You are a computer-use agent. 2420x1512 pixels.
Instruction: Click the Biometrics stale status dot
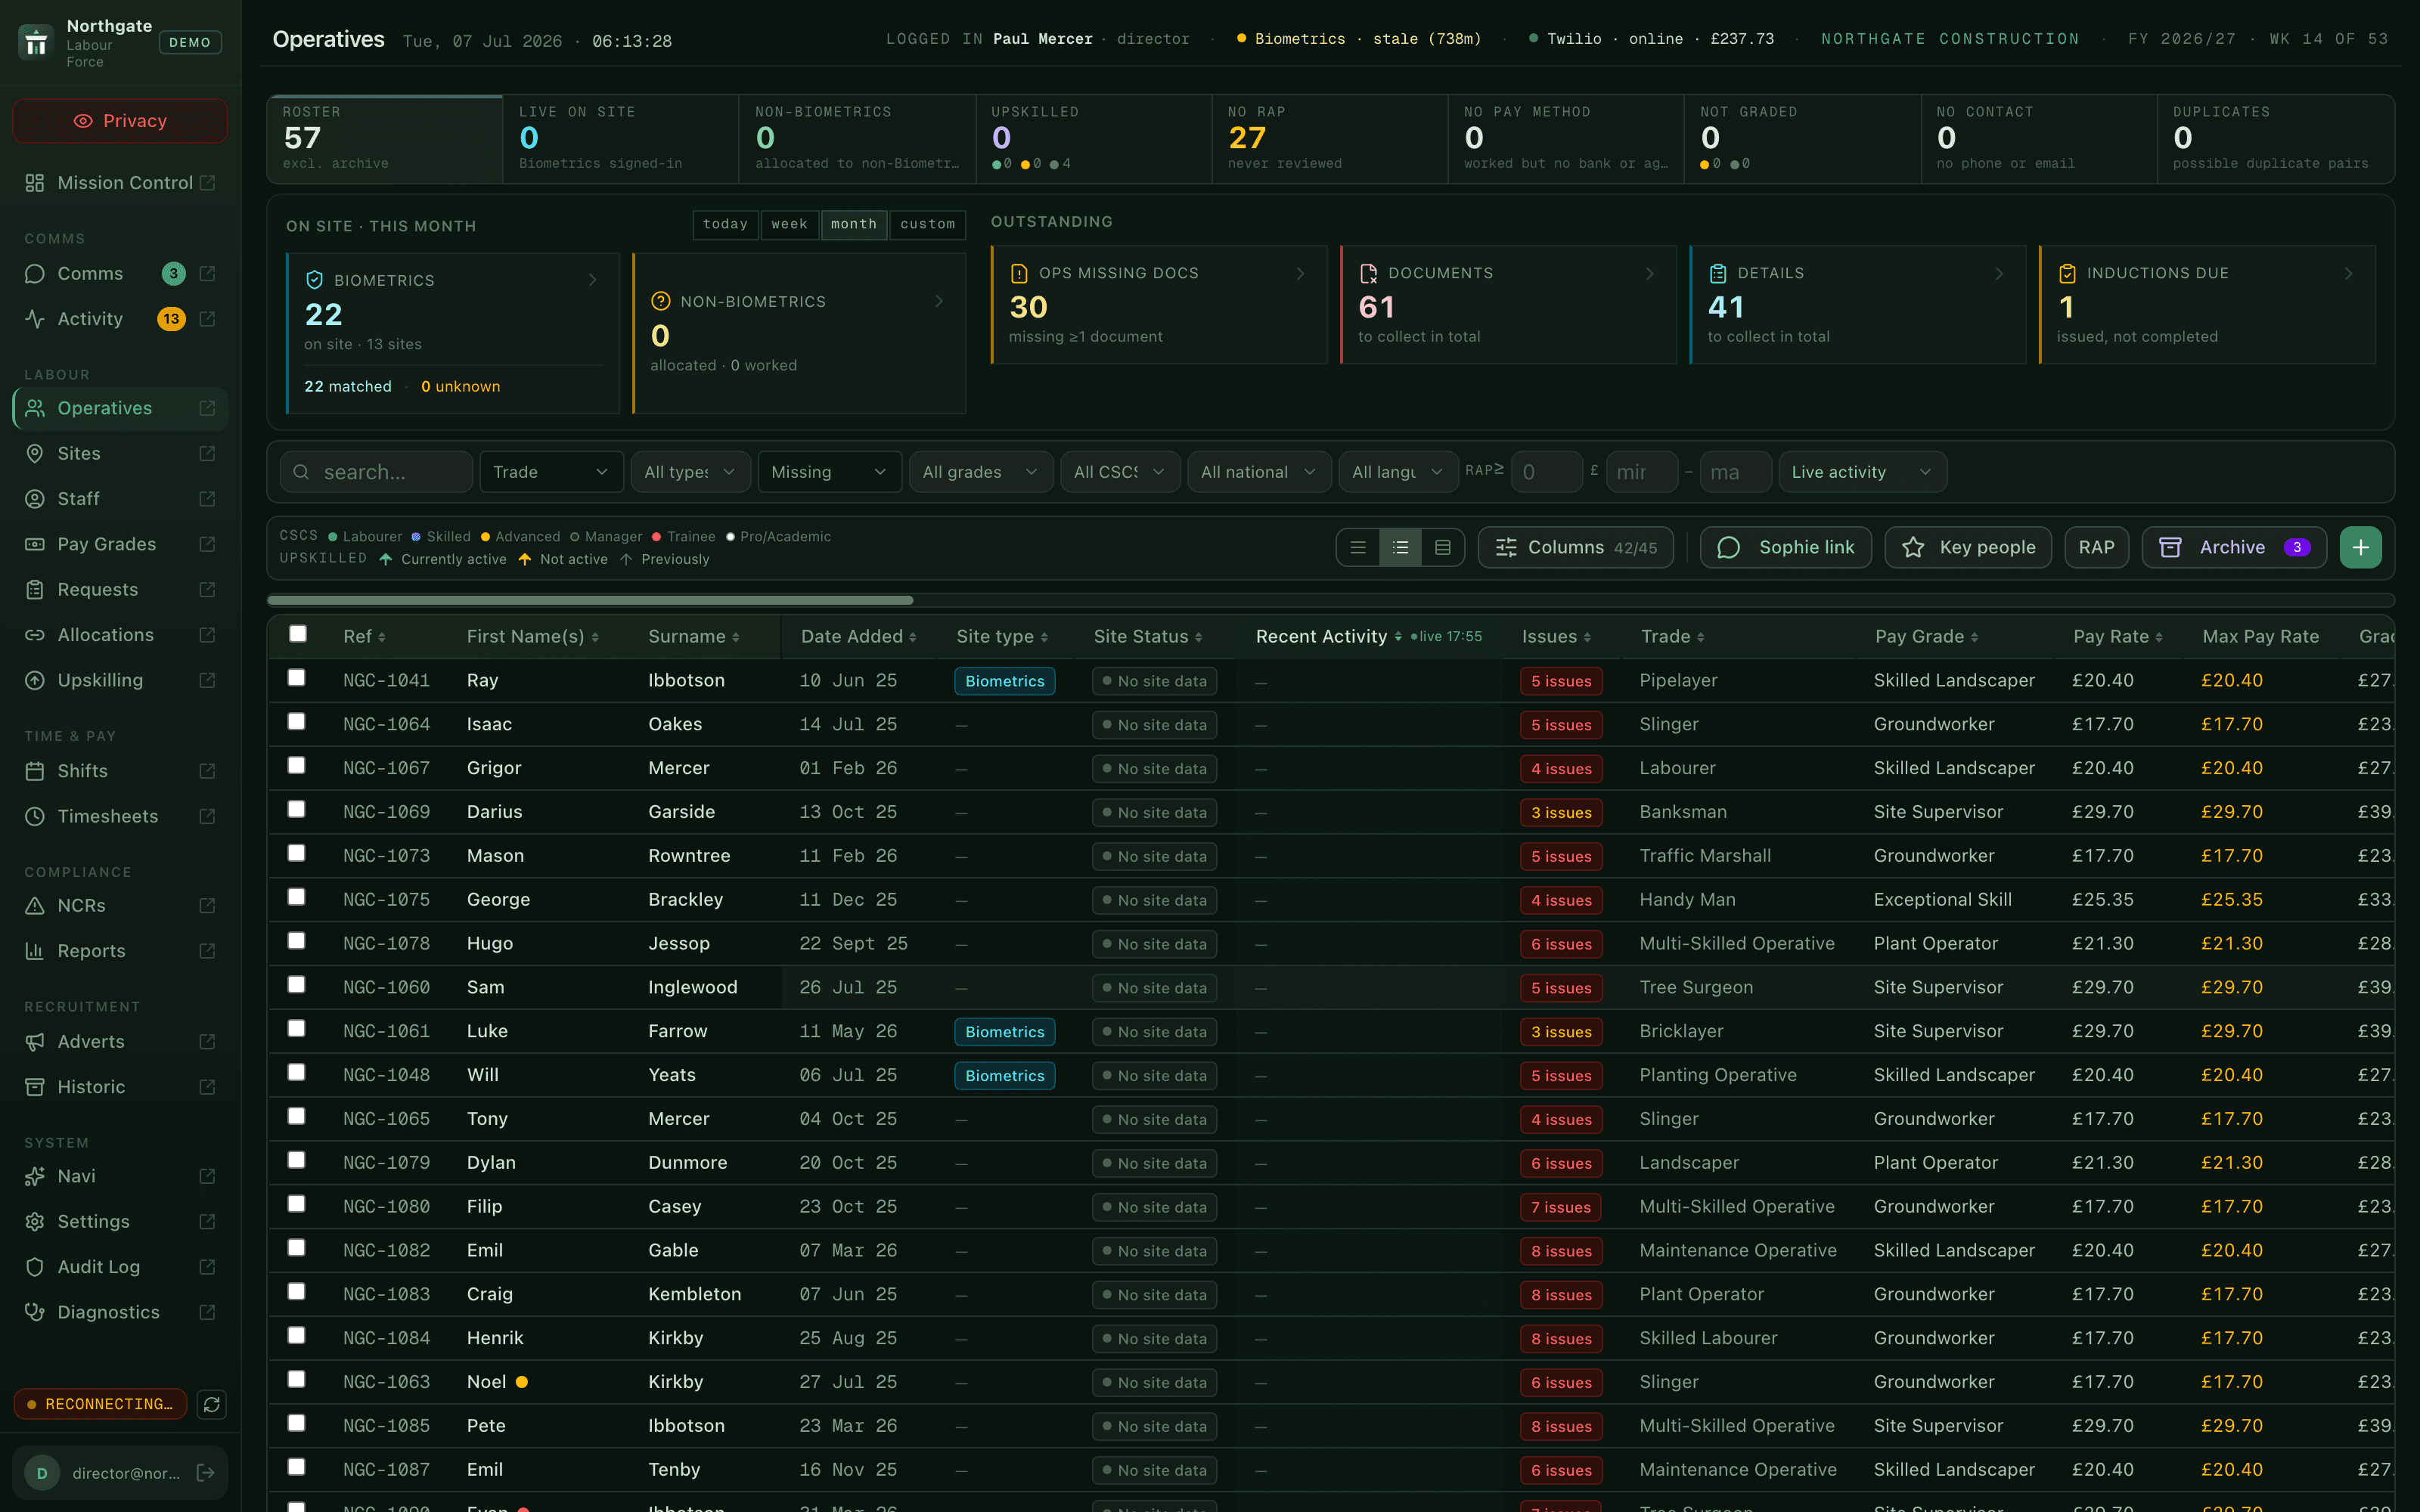coord(1241,39)
